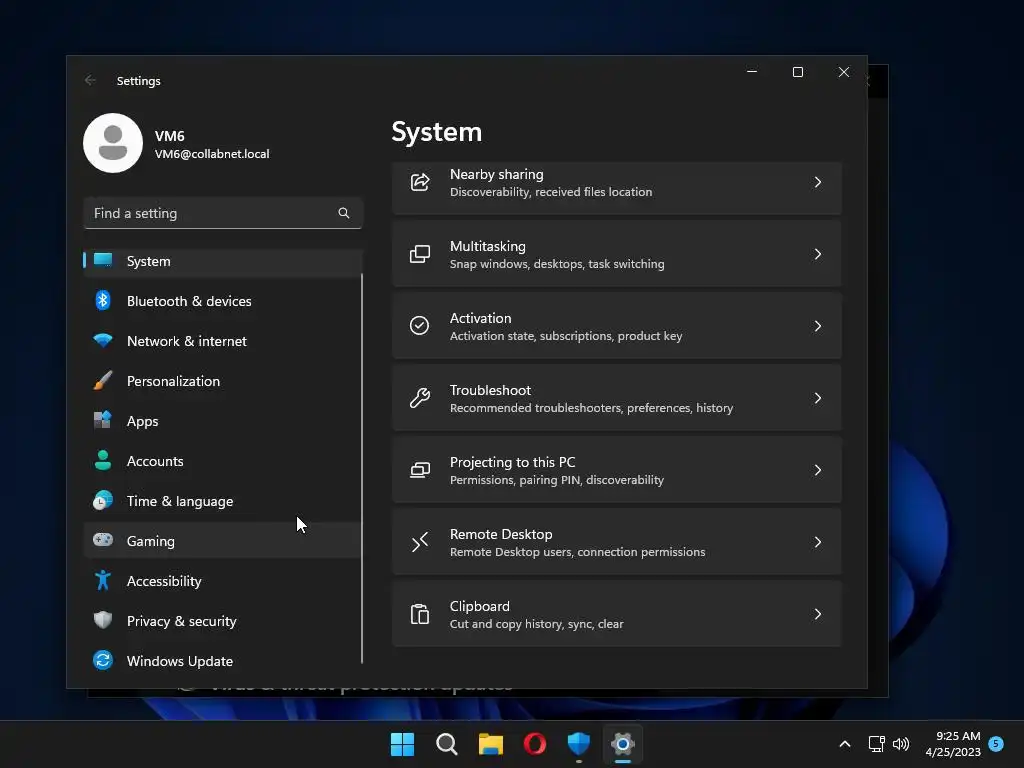Screen dimensions: 1024x768
Task: Click the Nearby sharing share icon
Action: point(420,182)
